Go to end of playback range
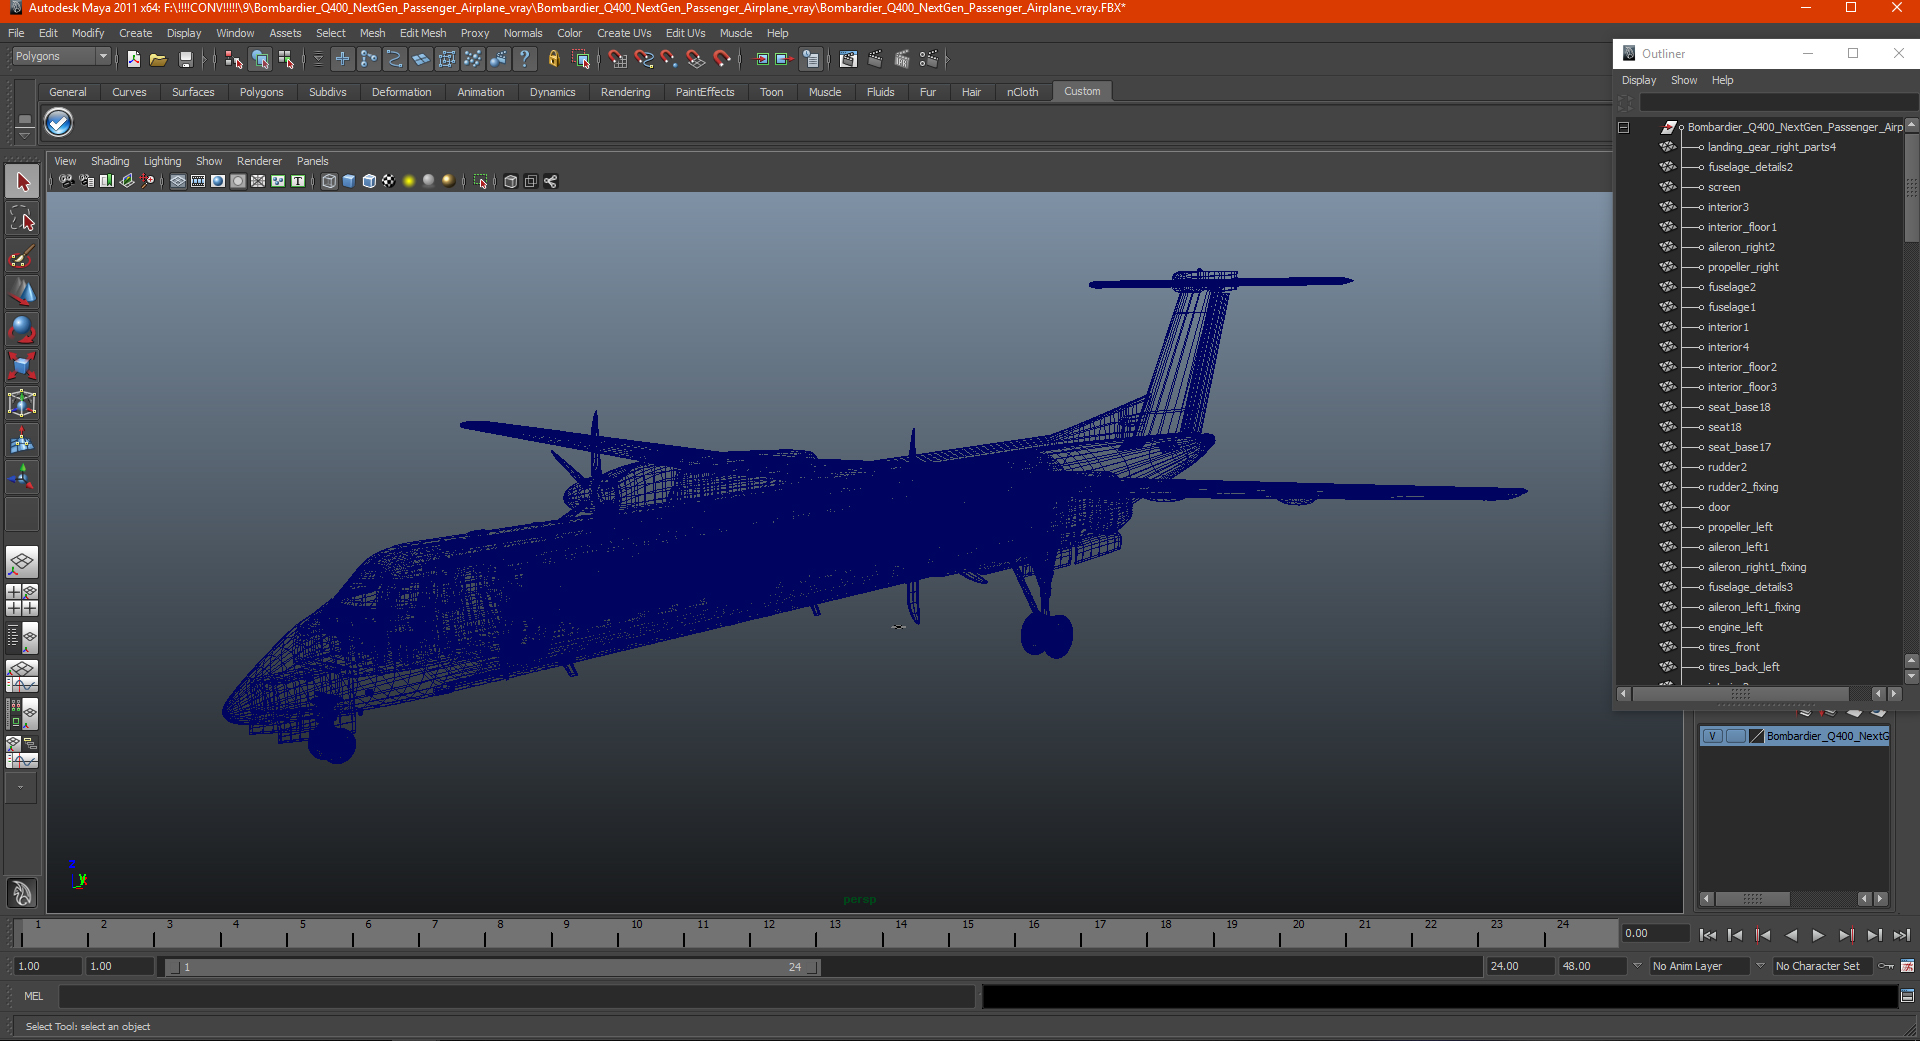The image size is (1920, 1041). (x=1902, y=935)
